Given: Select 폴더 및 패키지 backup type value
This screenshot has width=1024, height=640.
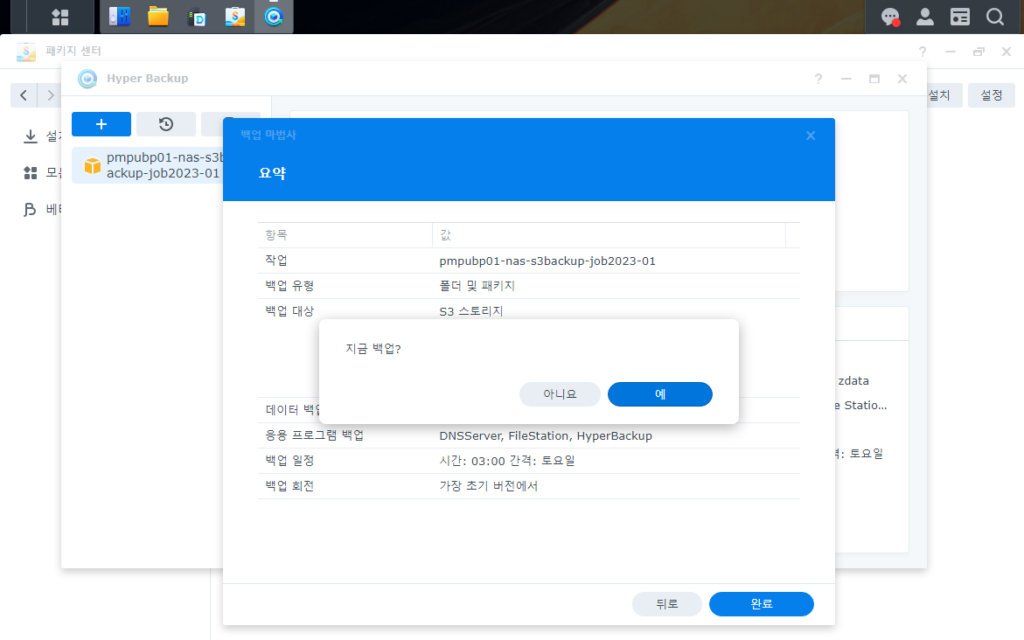Looking at the screenshot, I should 477,286.
